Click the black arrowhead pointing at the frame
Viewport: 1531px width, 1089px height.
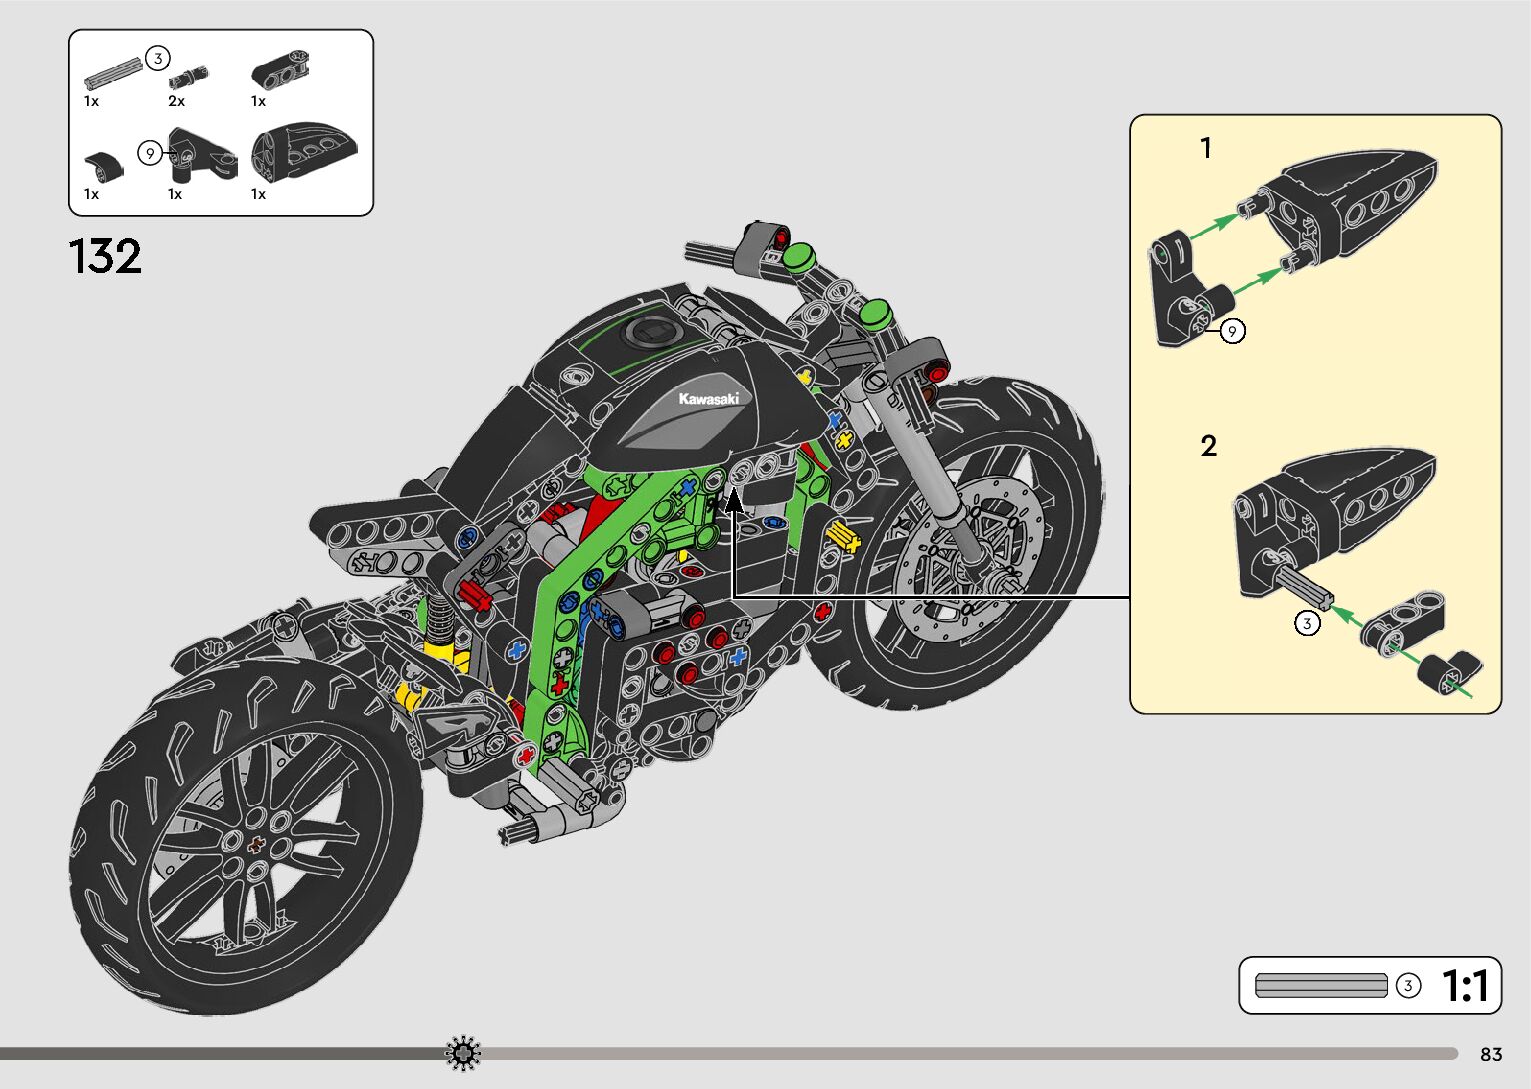point(734,498)
